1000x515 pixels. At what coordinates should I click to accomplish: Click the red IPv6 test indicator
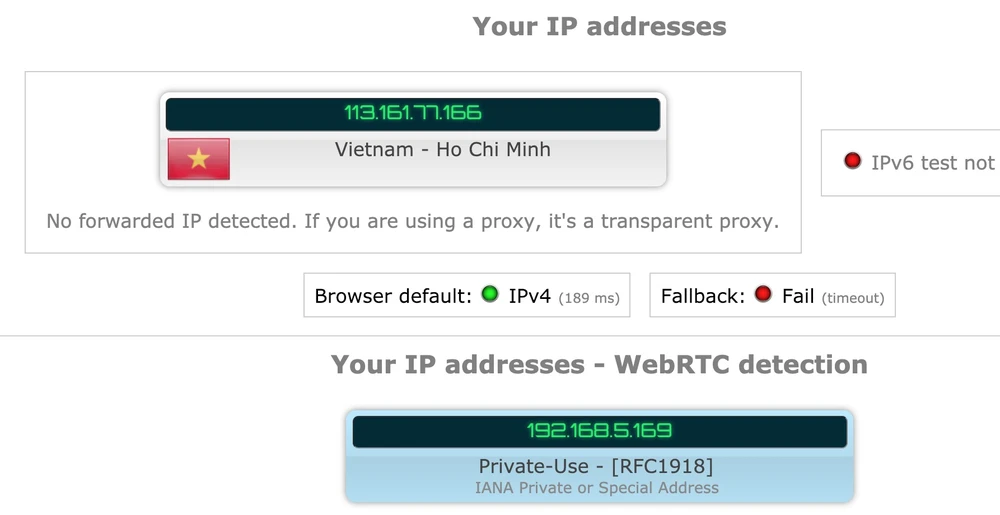click(852, 161)
